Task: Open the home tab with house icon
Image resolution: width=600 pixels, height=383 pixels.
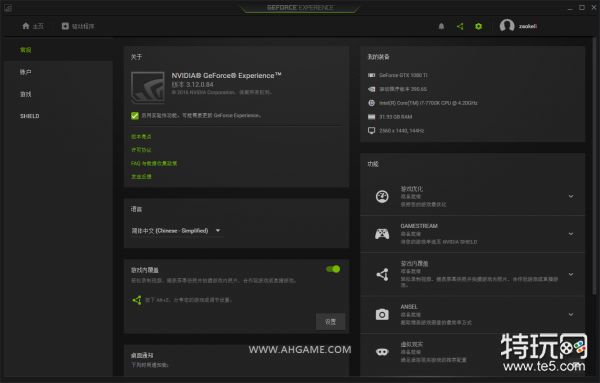Action: (32, 26)
